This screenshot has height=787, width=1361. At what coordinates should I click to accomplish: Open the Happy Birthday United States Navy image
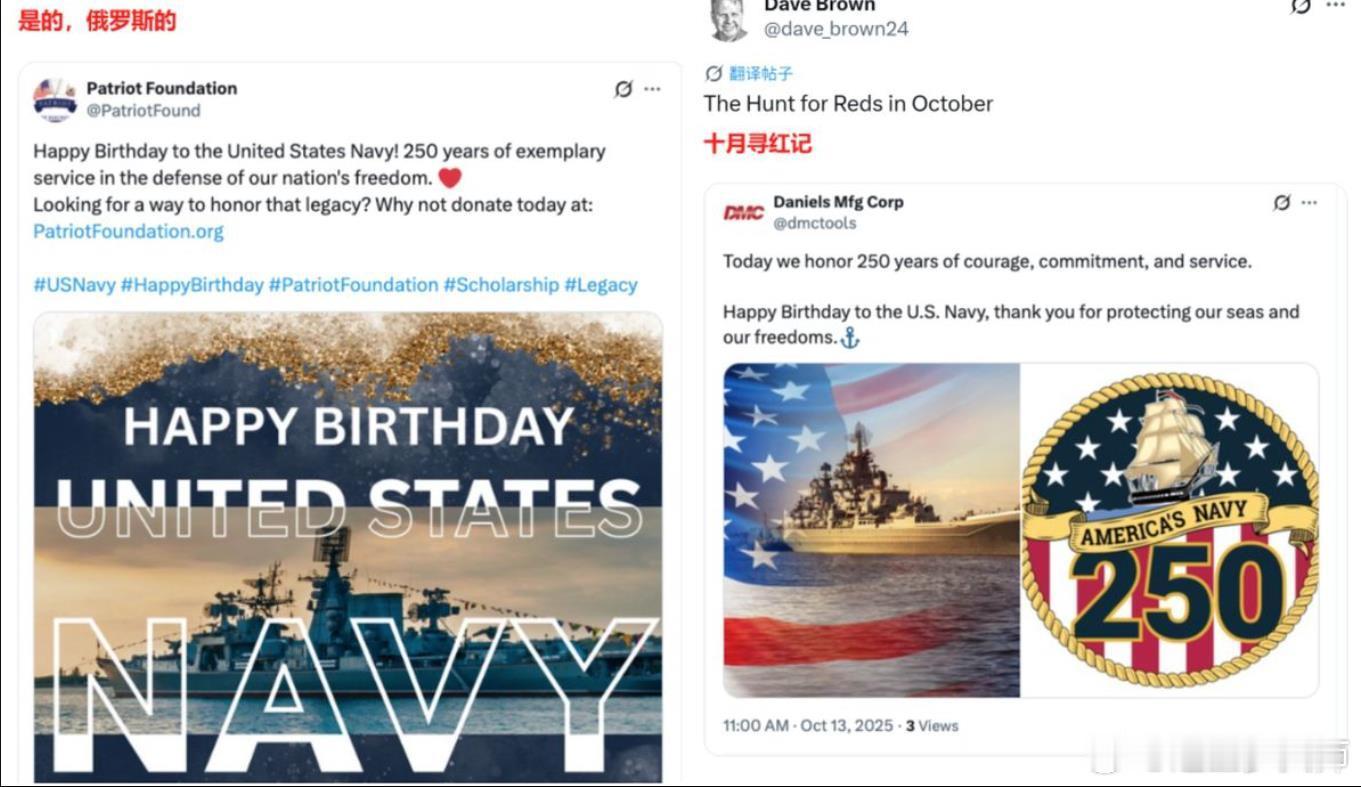pyautogui.click(x=348, y=547)
